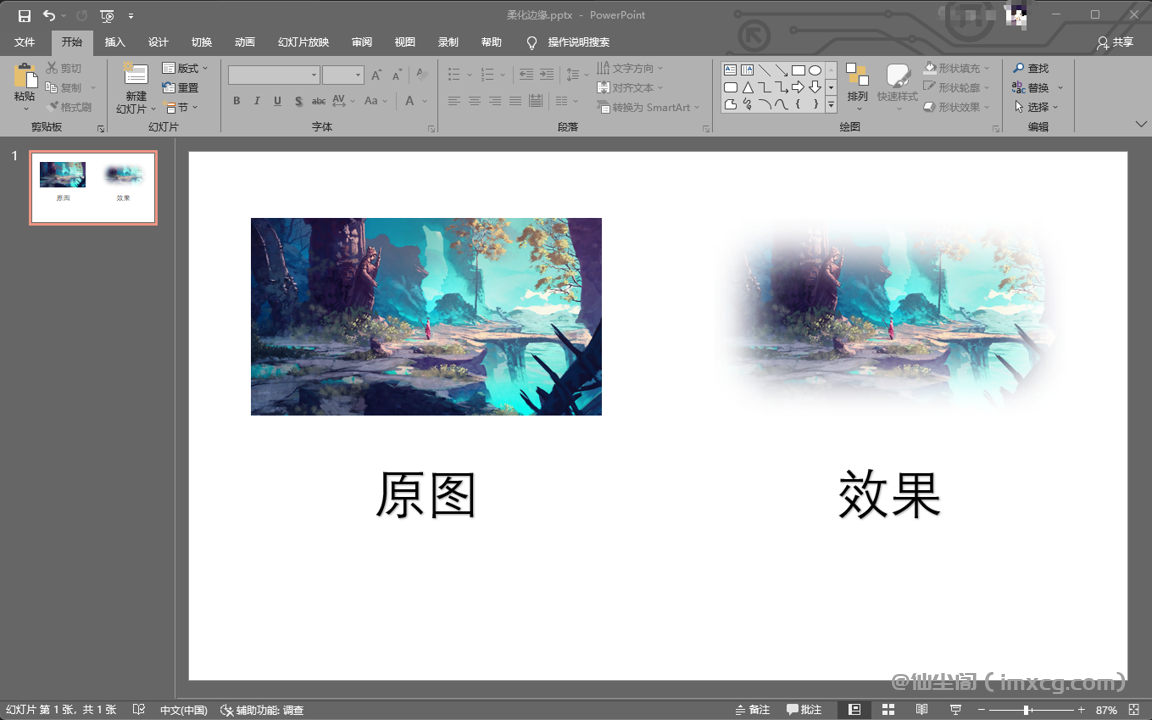Image resolution: width=1152 pixels, height=720 pixels.
Task: Toggle Underline formatting
Action: tap(278, 101)
